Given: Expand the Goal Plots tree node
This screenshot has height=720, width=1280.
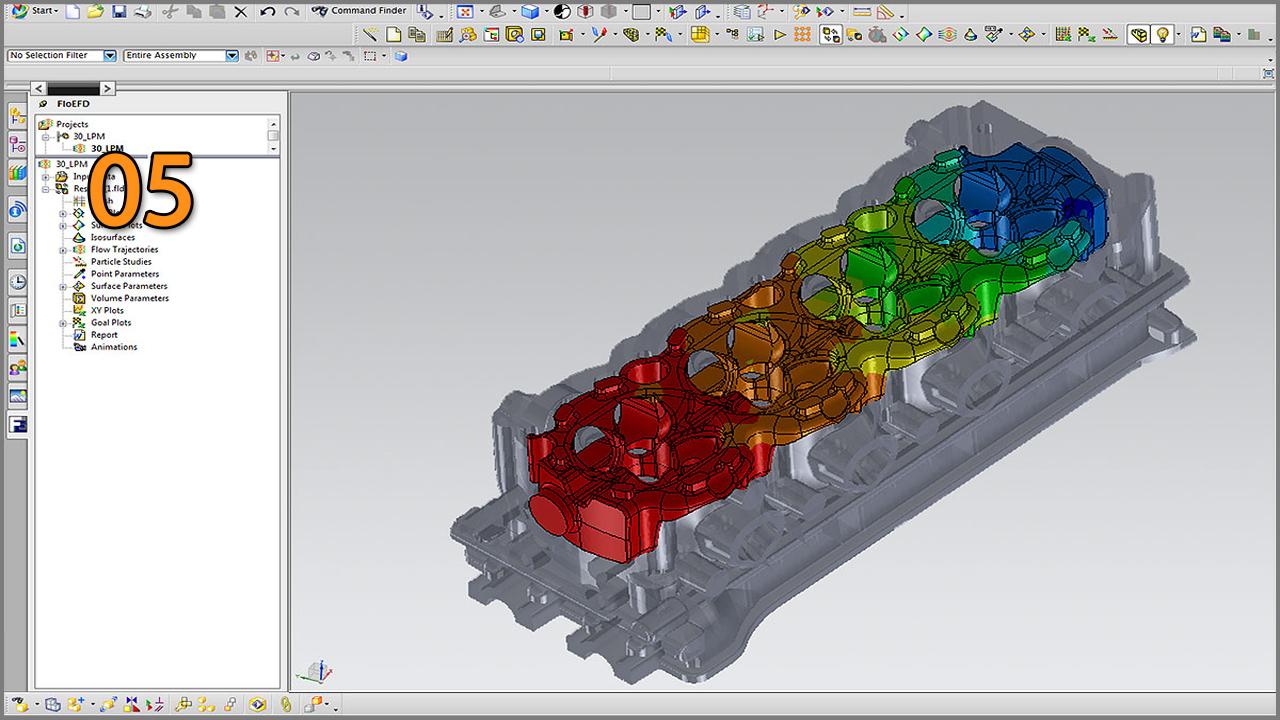Looking at the screenshot, I should (63, 323).
